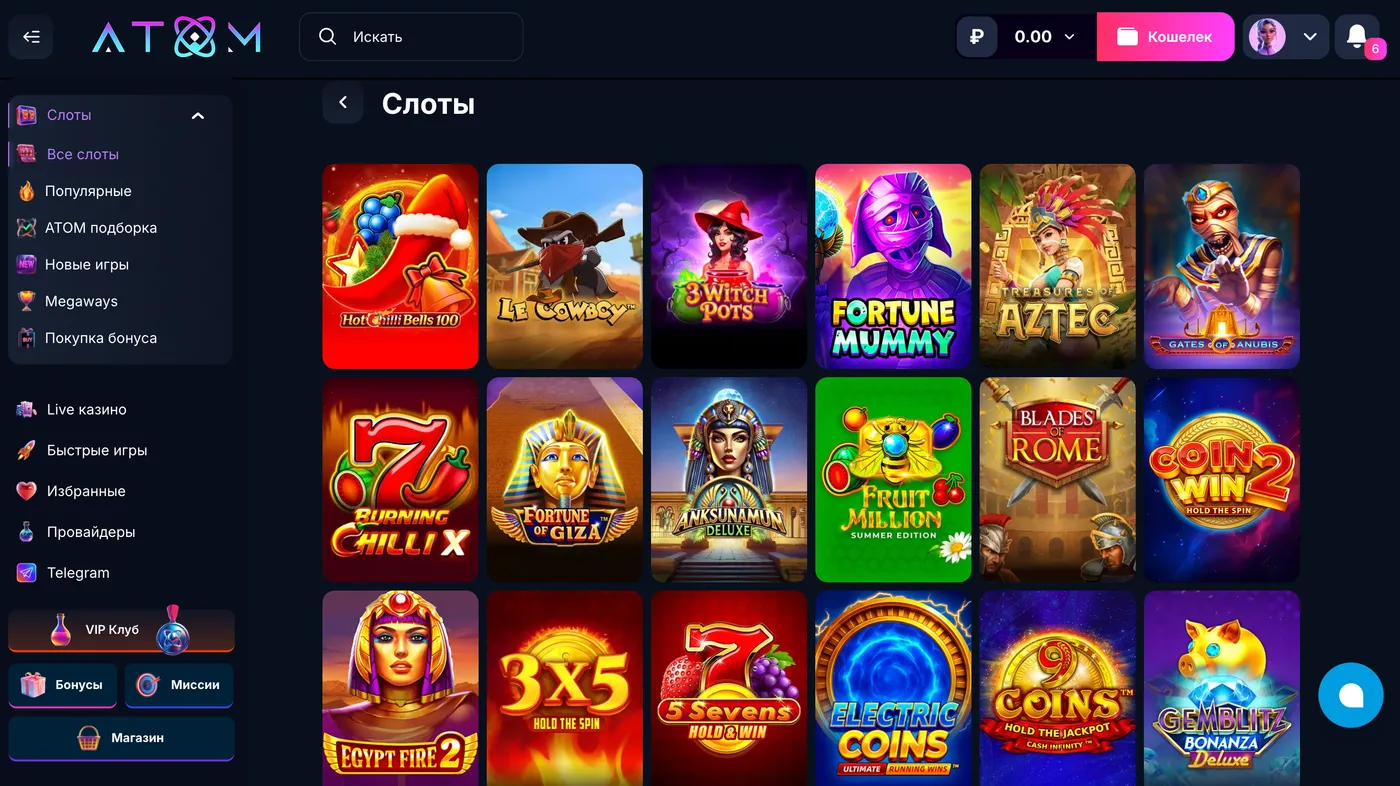Screen dimensions: 1400x786
Task: Collapse the Слоты section chevron
Action: tap(198, 116)
